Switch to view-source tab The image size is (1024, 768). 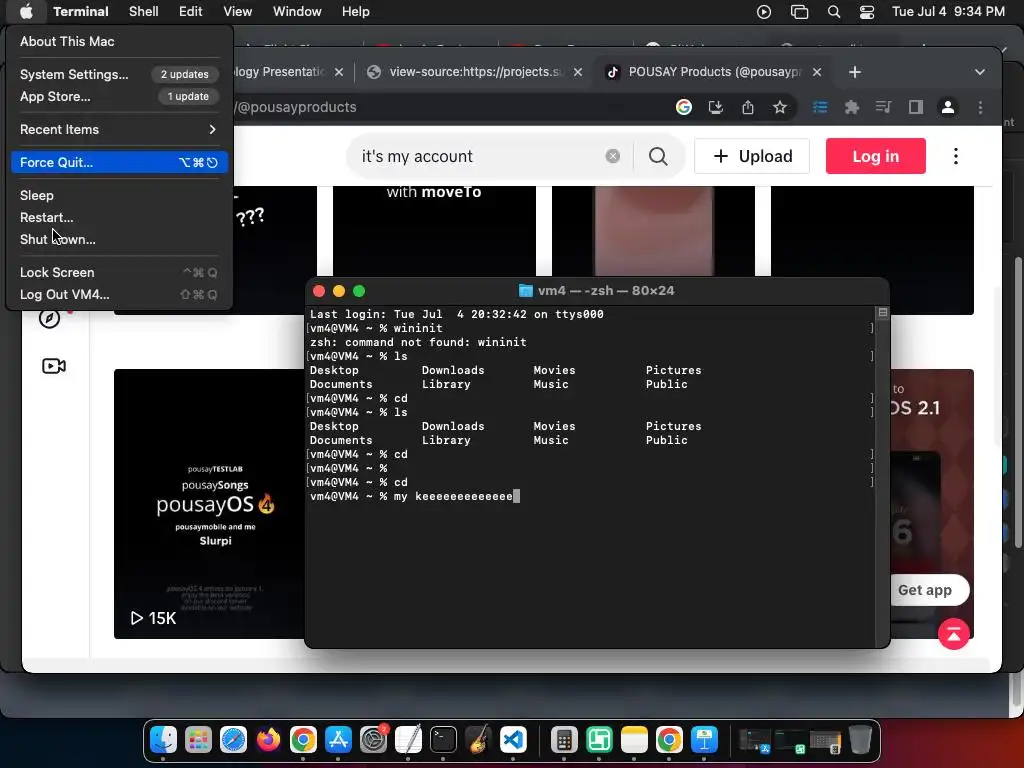474,72
